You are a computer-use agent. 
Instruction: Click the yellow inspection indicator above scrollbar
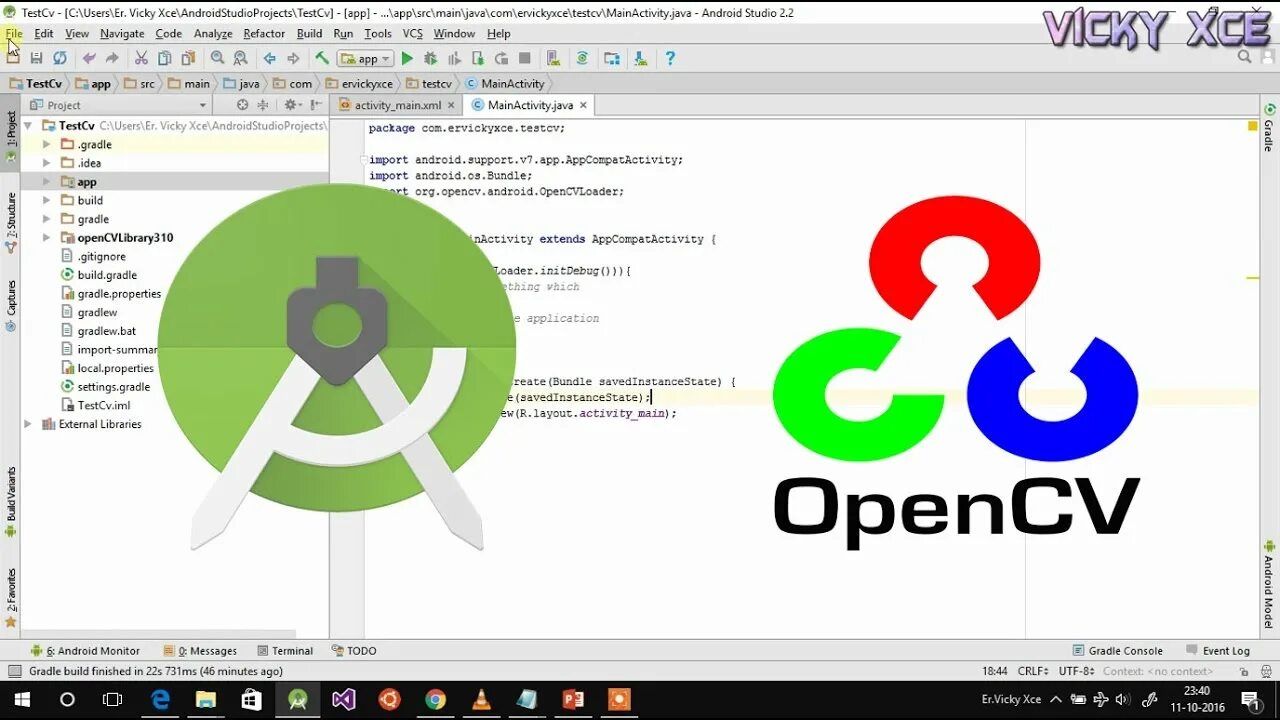1252,126
